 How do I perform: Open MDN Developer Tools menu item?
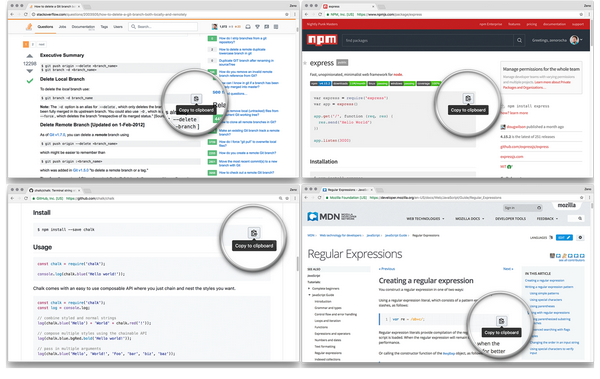tap(510, 219)
